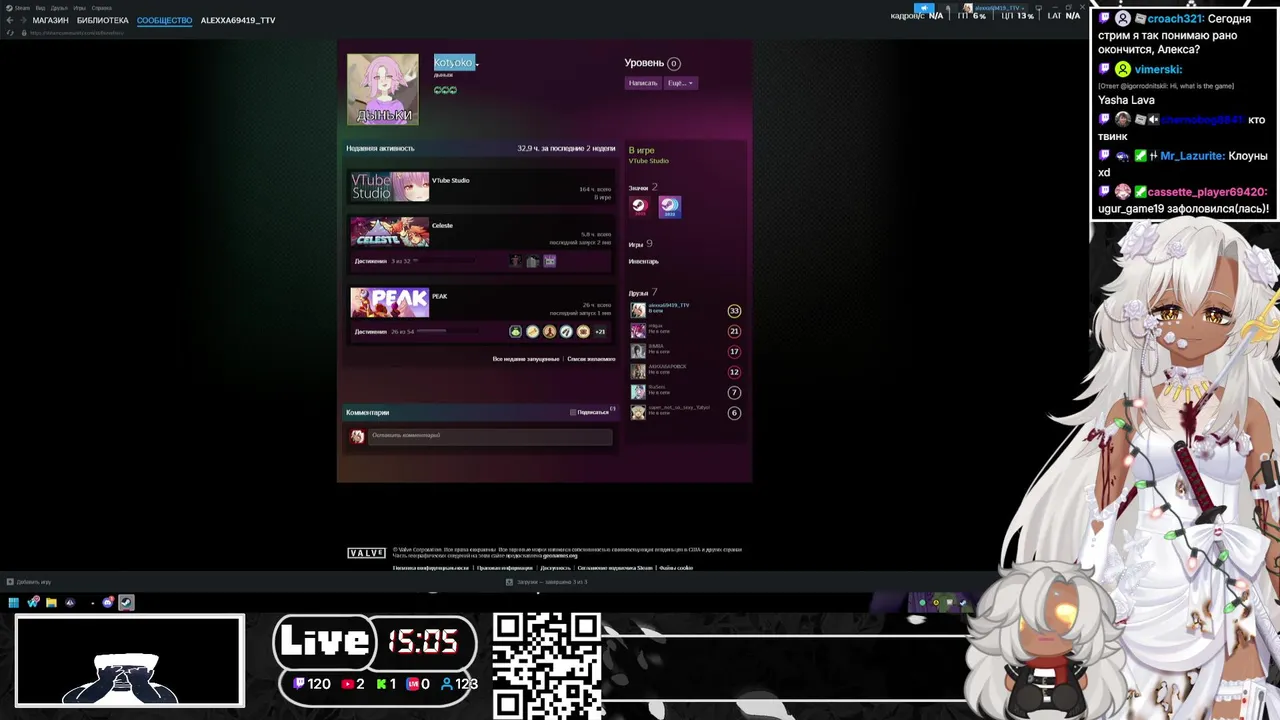Open the third PEAK achievement icon

[549, 331]
